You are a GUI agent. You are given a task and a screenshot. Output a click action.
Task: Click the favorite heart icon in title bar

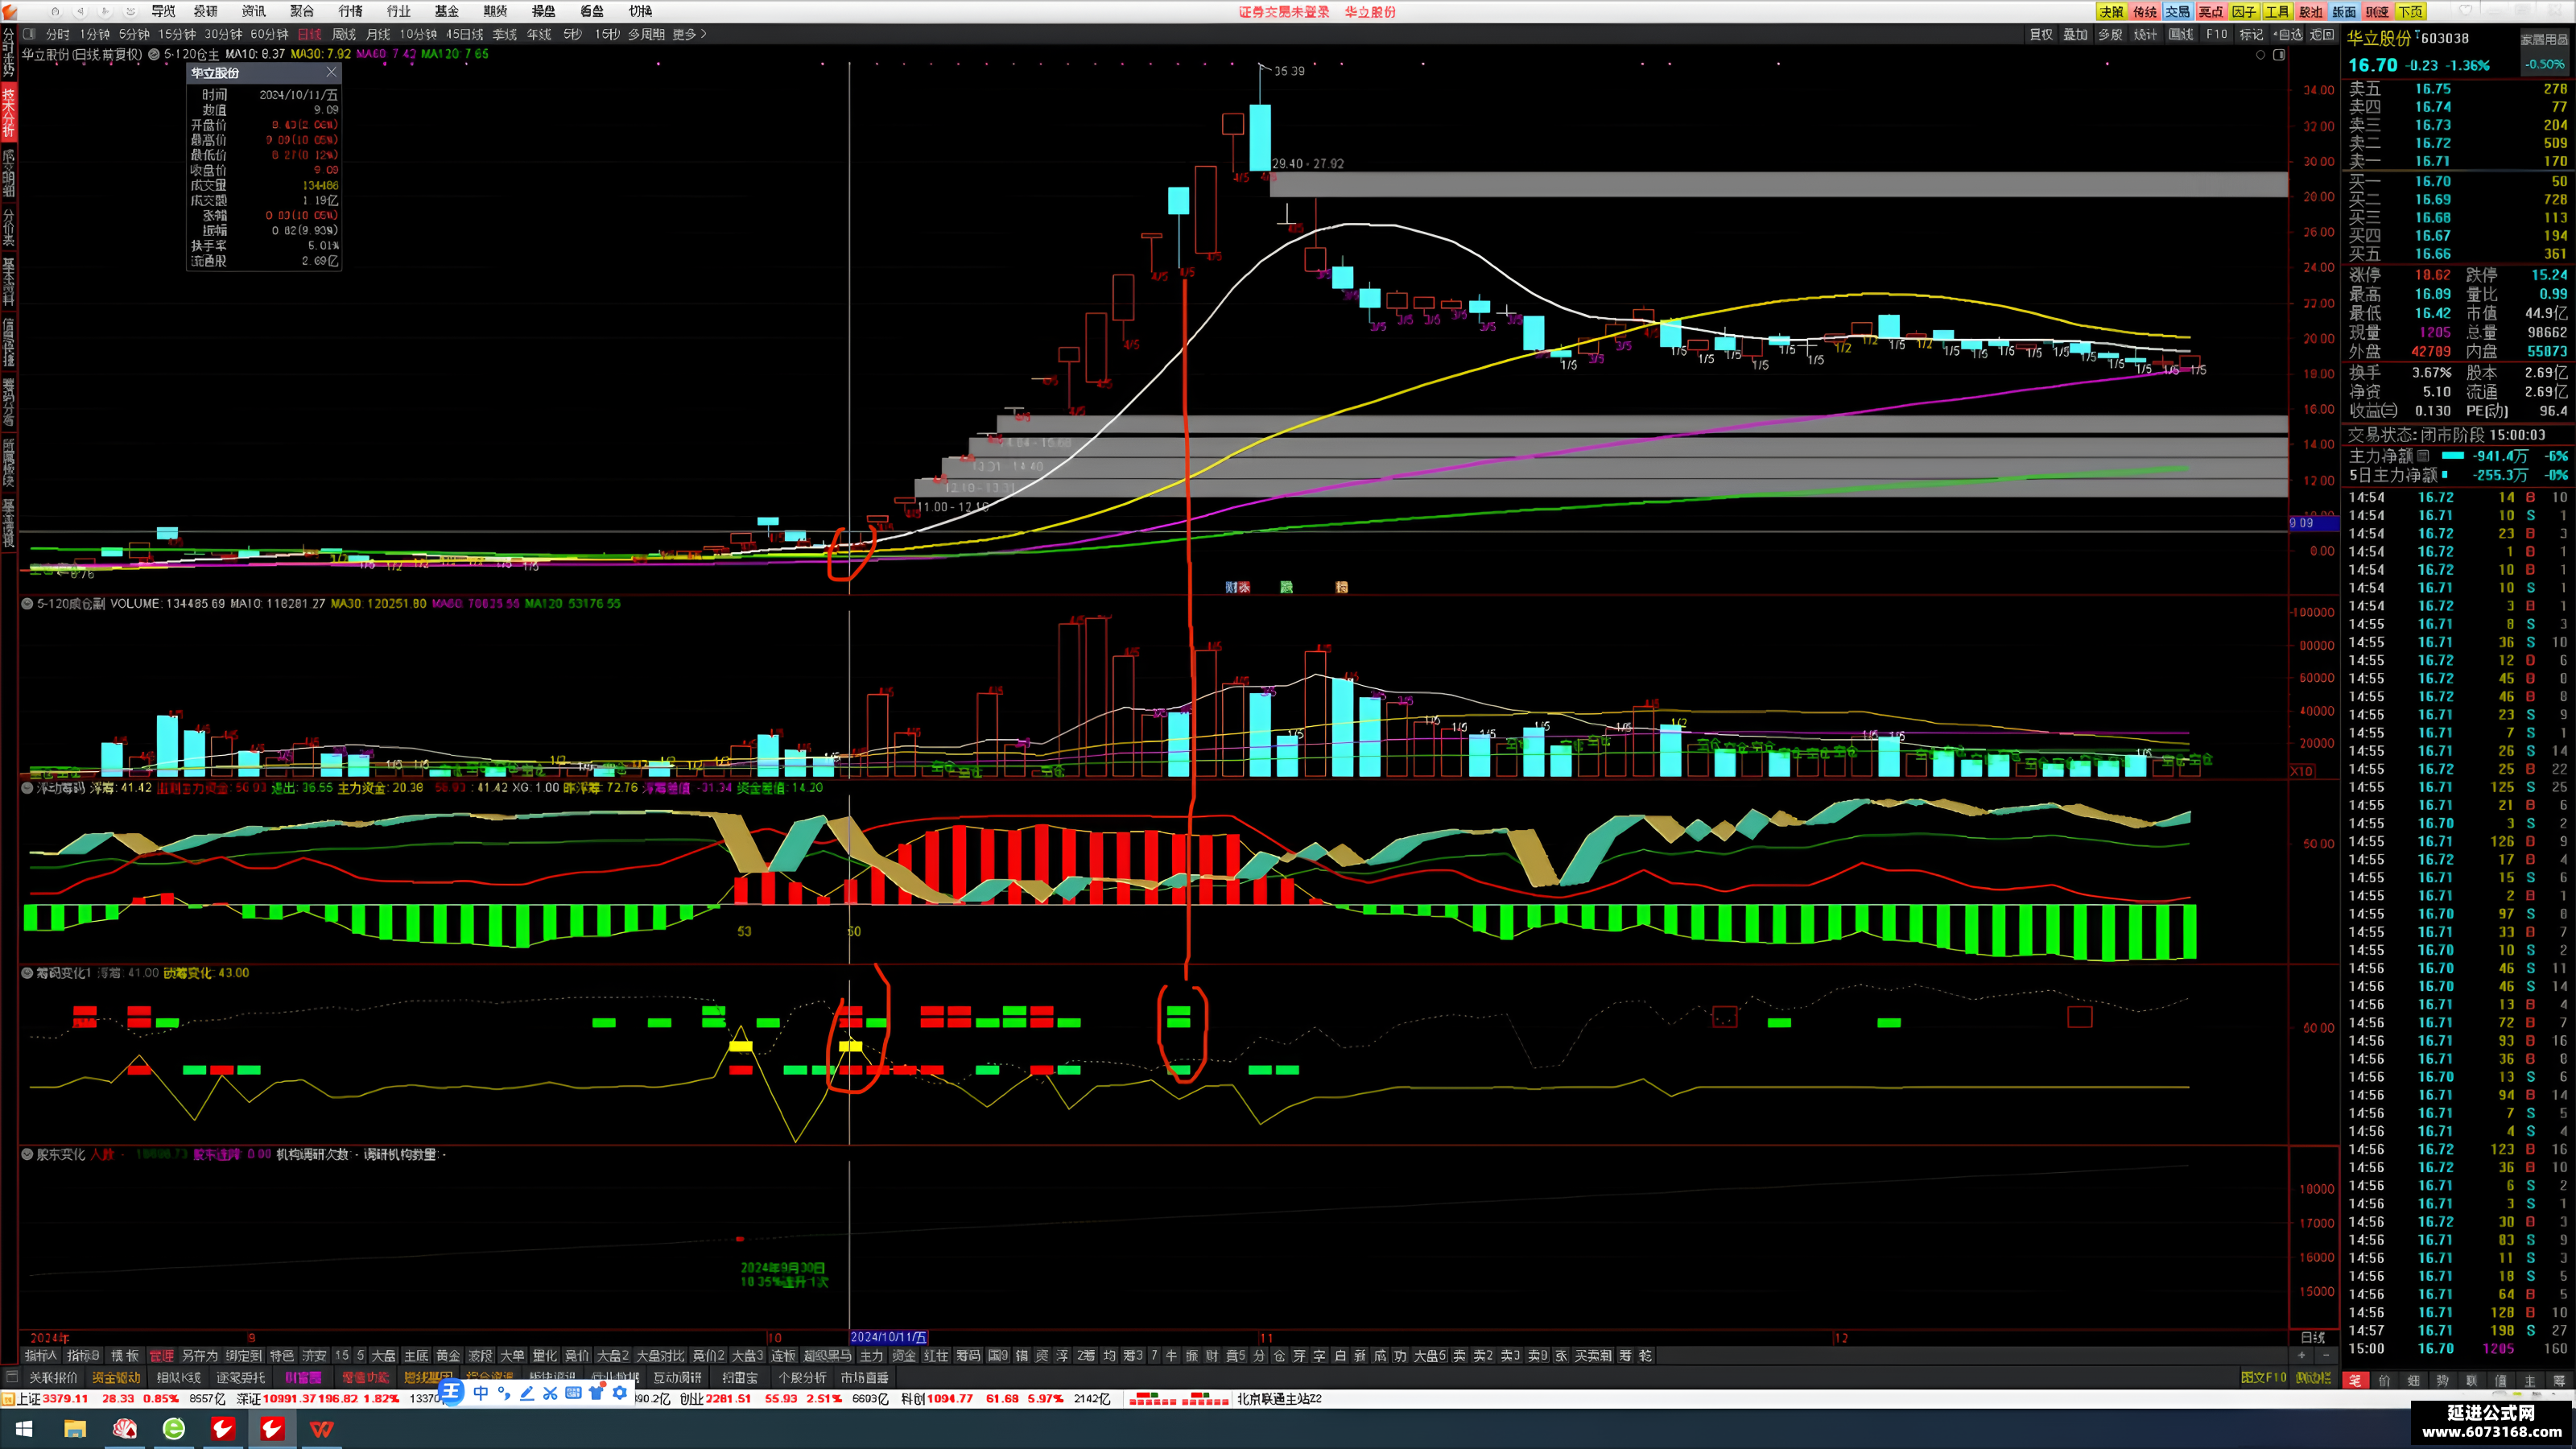click(x=2465, y=11)
